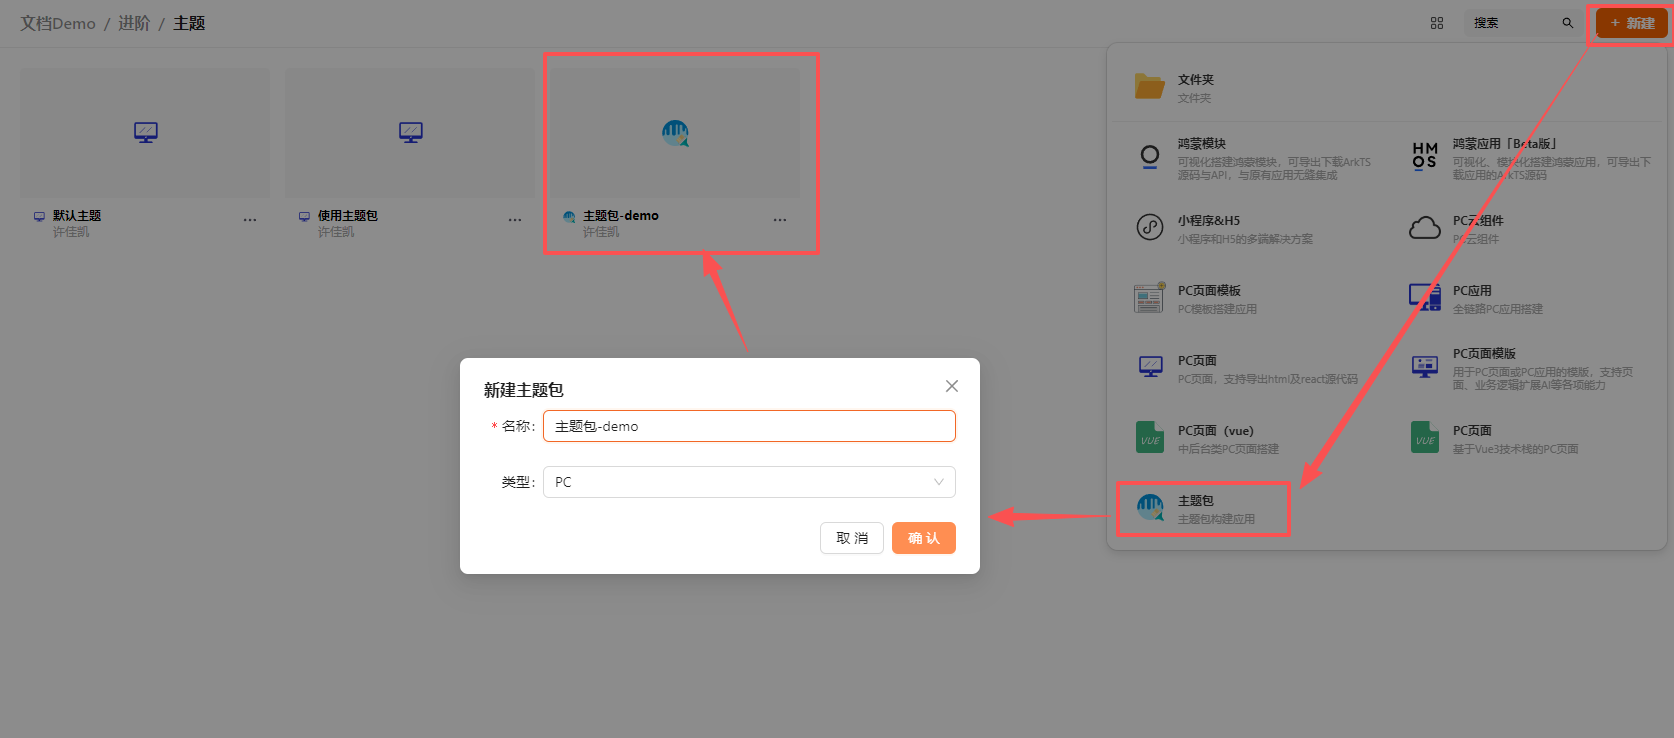Open the 类型 PC dropdown
1674x738 pixels.
point(748,482)
